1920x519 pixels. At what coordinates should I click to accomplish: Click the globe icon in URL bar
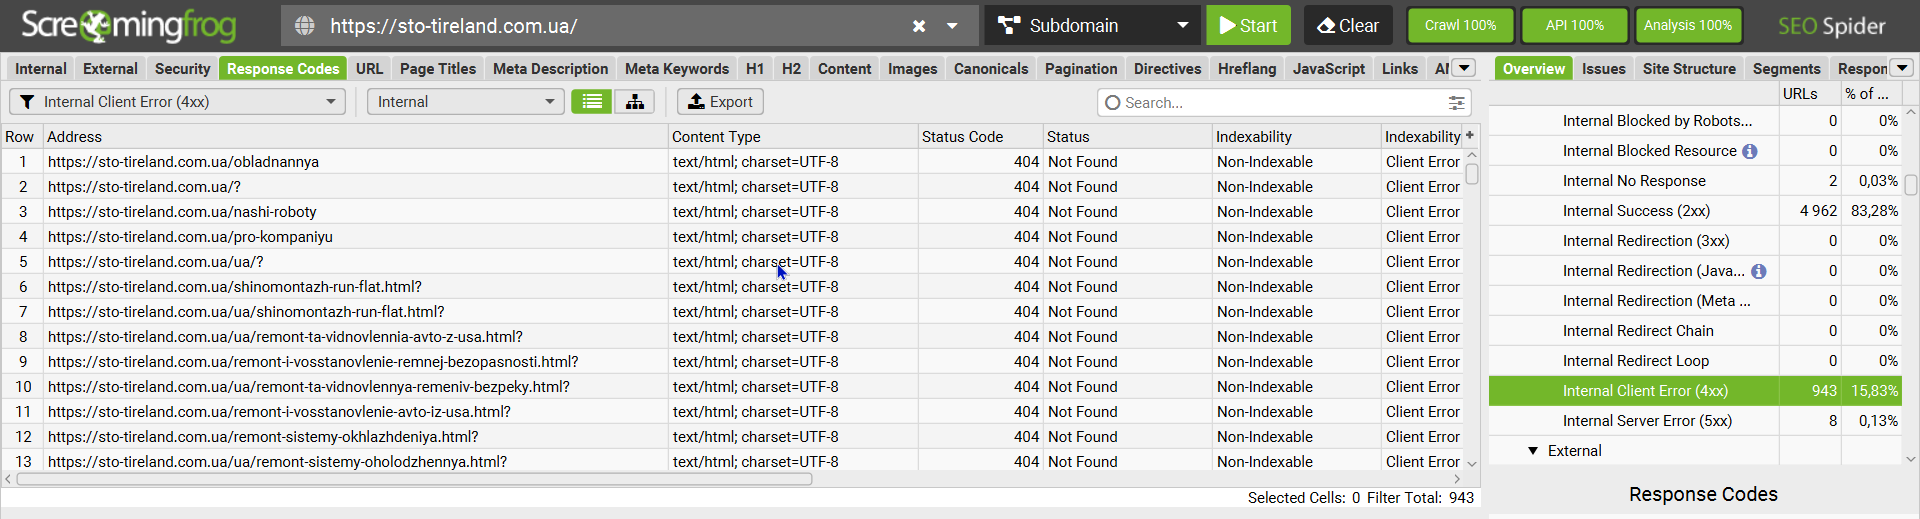click(305, 26)
